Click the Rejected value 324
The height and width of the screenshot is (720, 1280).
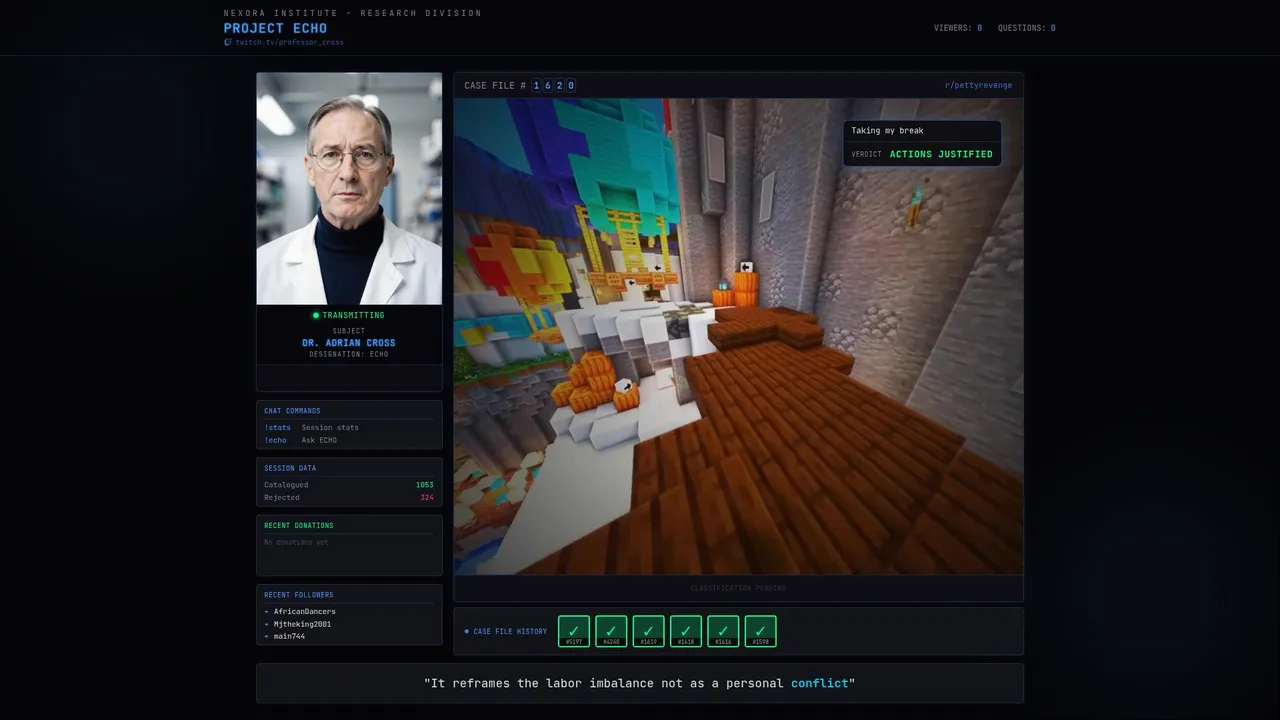click(427, 497)
